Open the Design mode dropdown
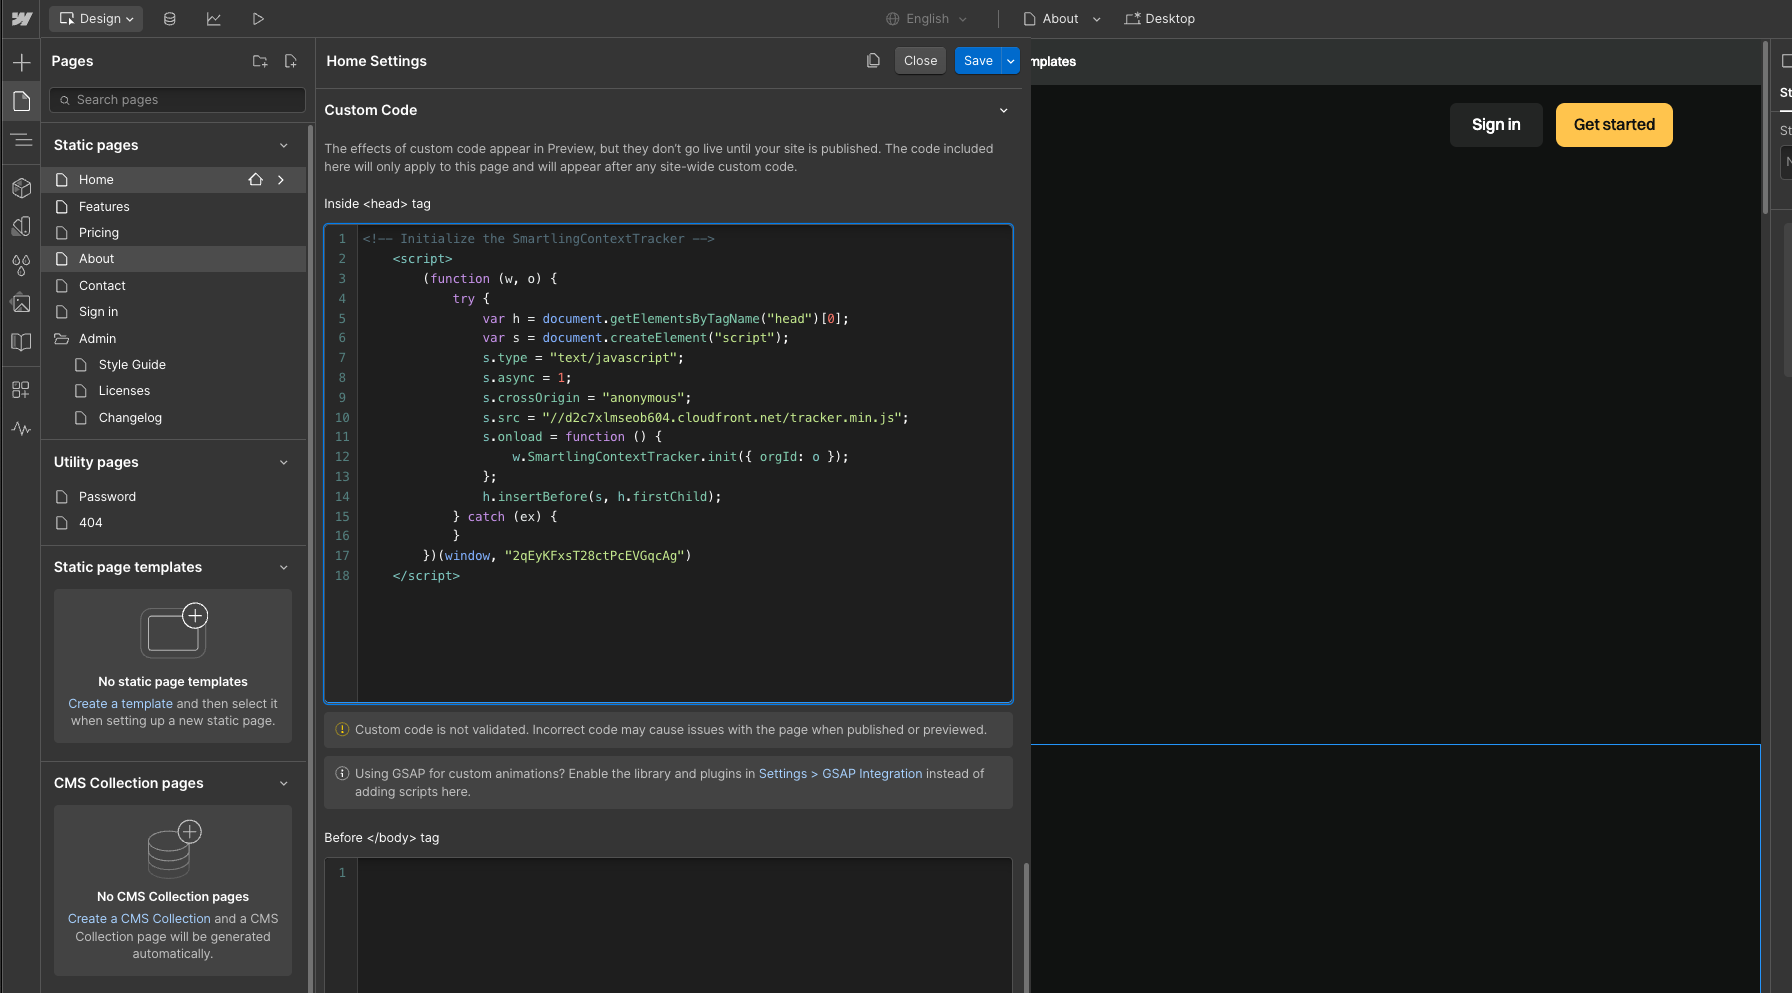The width and height of the screenshot is (1792, 993). [96, 19]
